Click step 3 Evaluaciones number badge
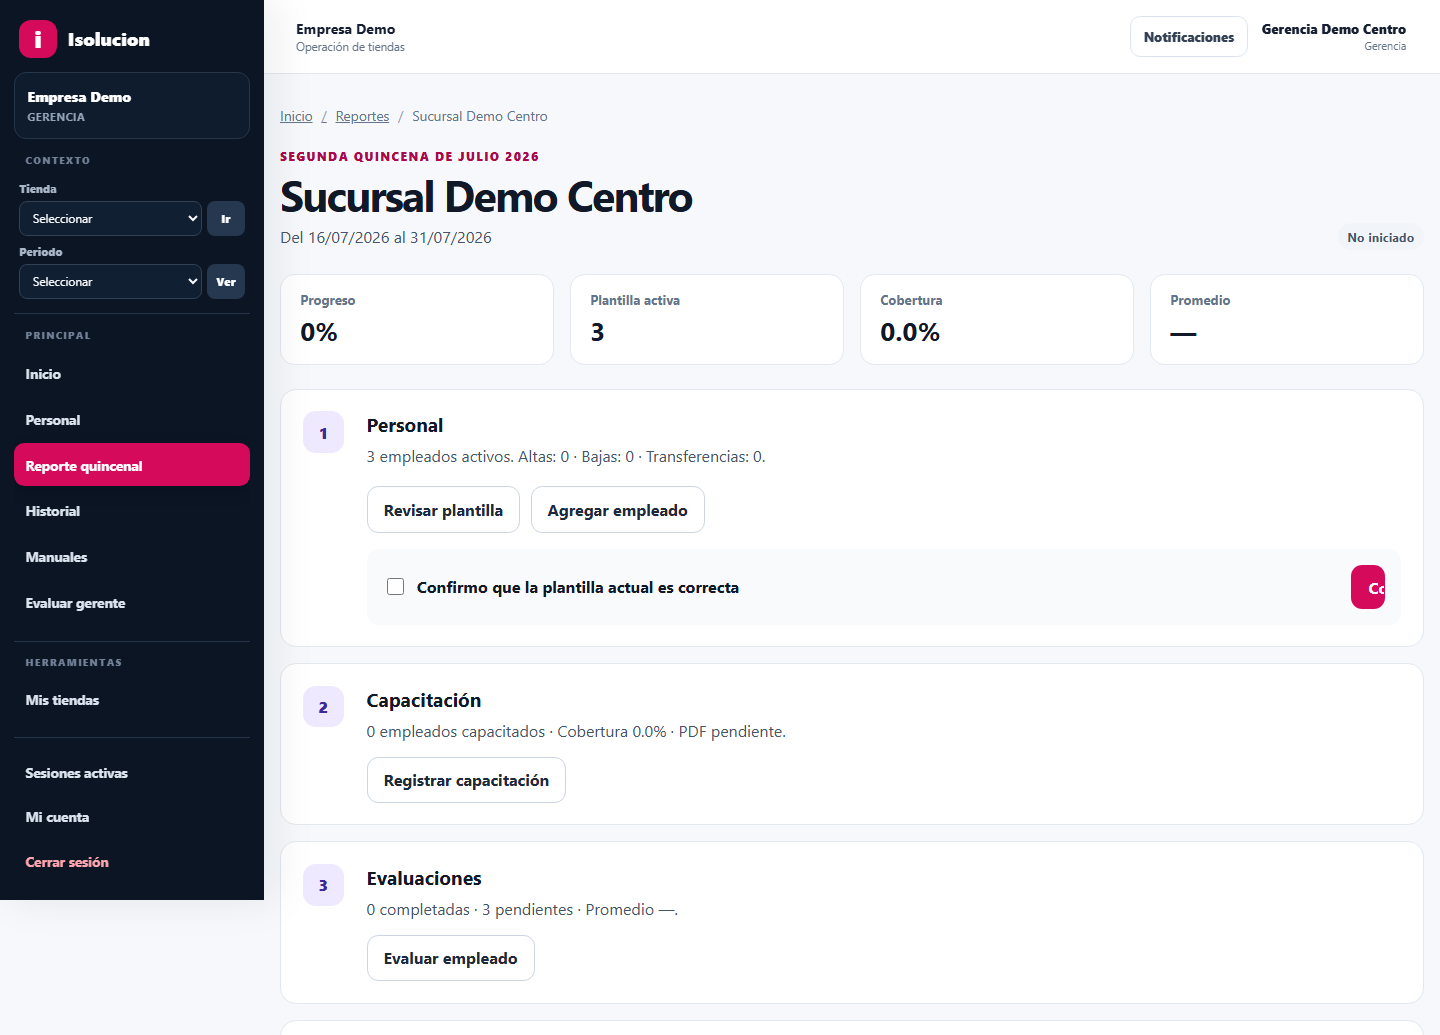This screenshot has width=1440, height=1035. tap(323, 884)
